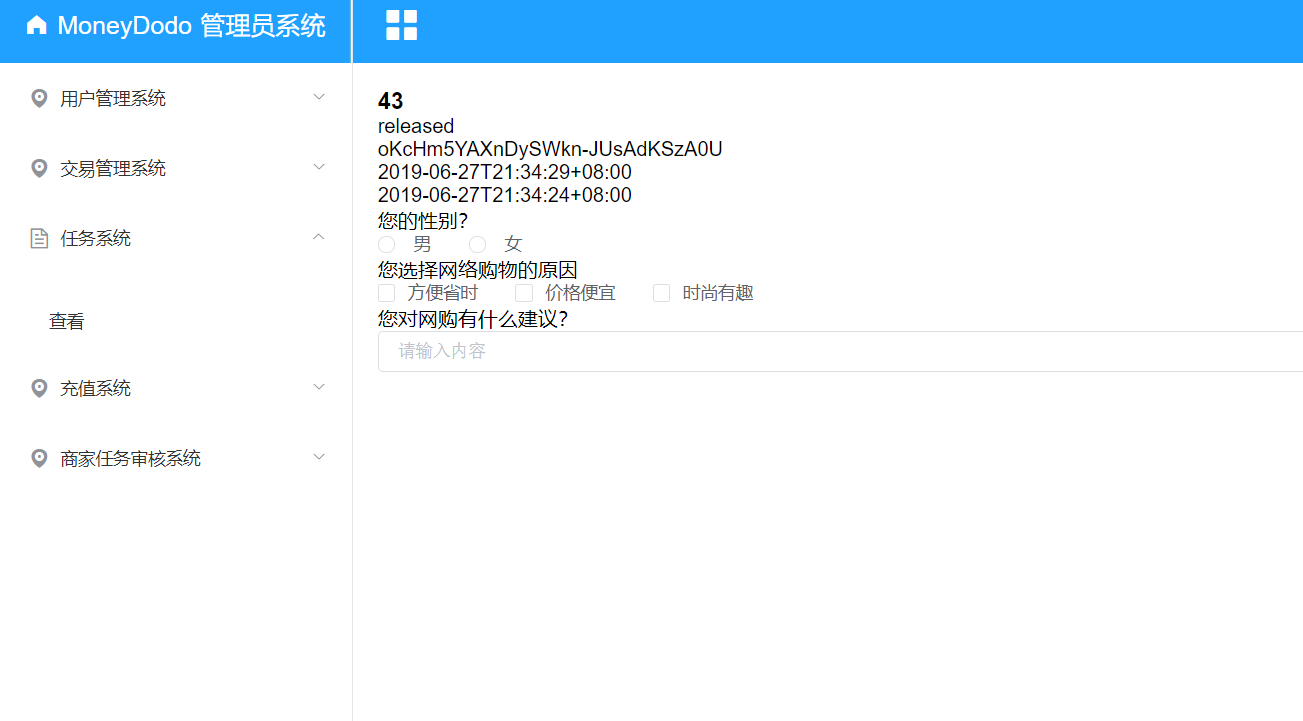
Task: Click location pin icon for 充值系统
Action: [x=39, y=388]
